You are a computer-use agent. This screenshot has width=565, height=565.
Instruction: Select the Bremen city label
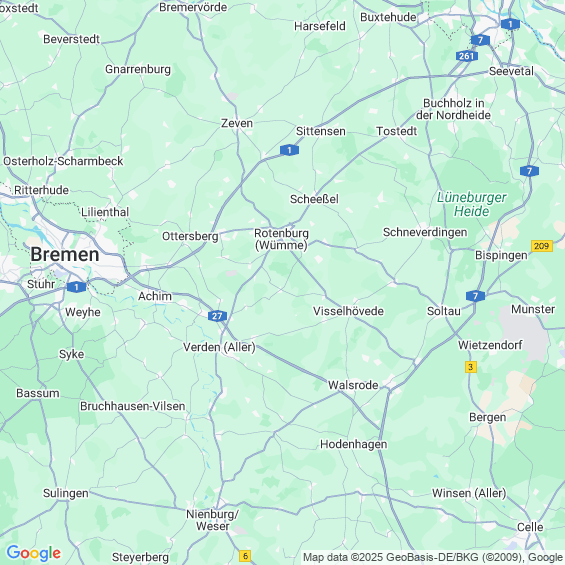point(64,254)
